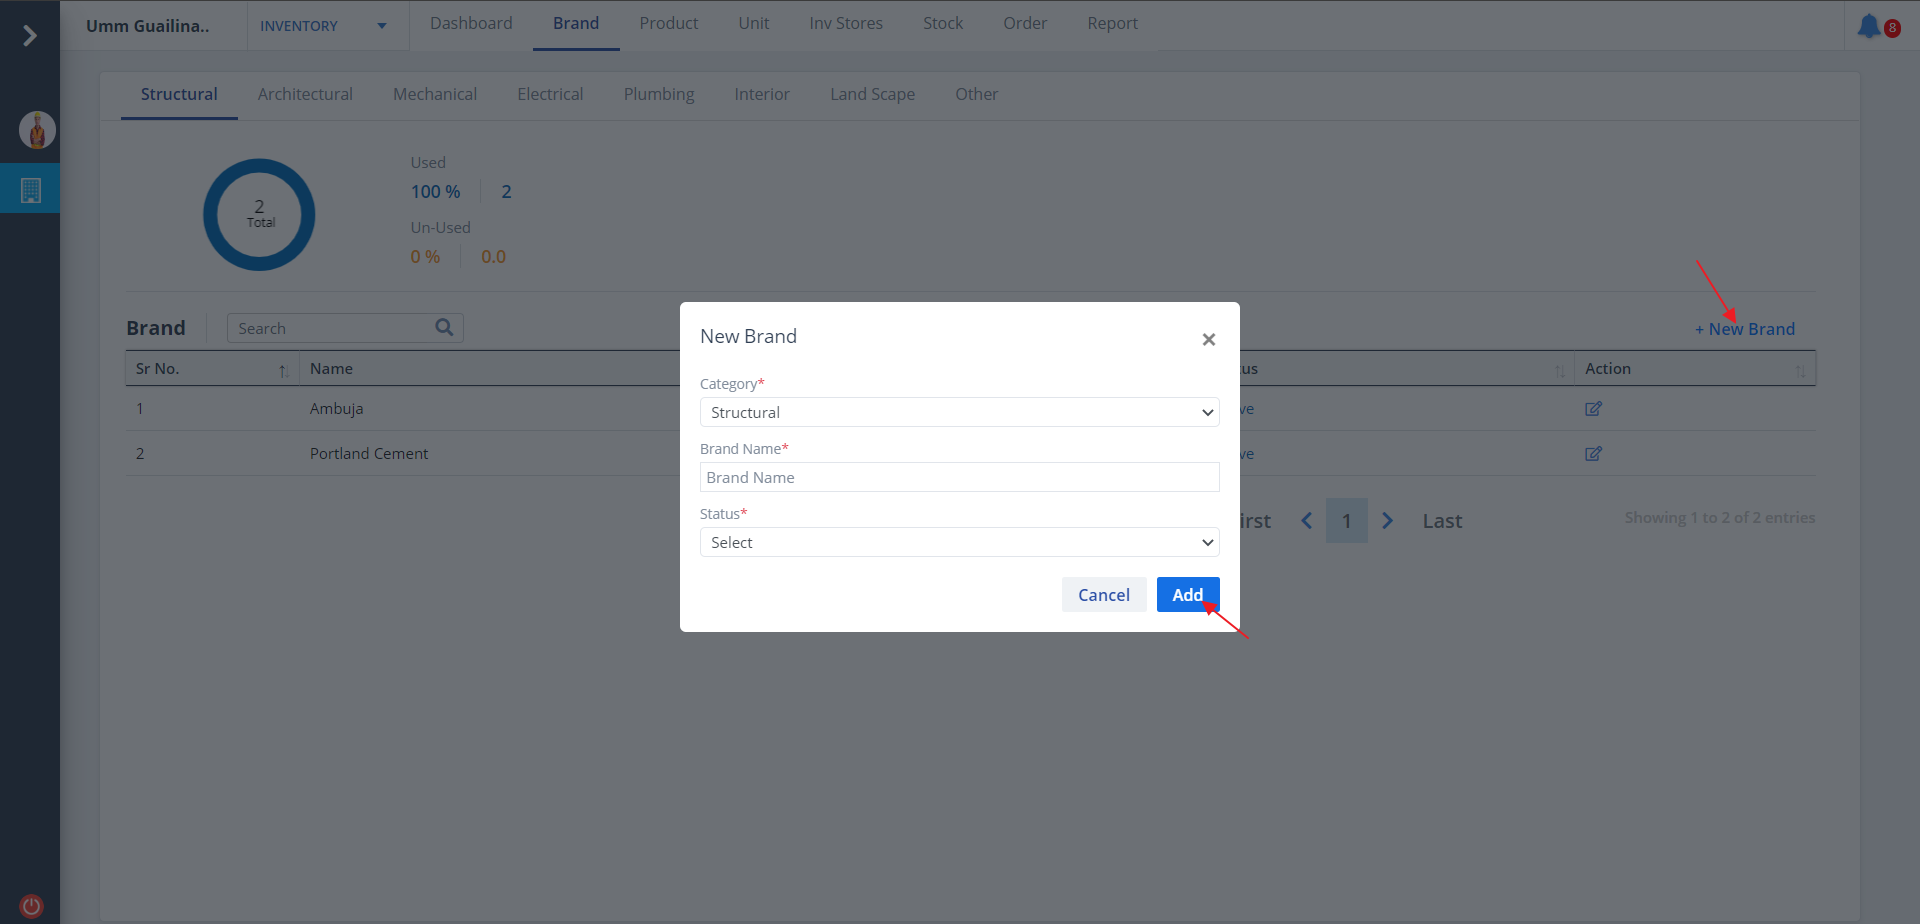Viewport: 1920px width, 924px height.
Task: Open the notifications bell icon
Action: click(1868, 26)
